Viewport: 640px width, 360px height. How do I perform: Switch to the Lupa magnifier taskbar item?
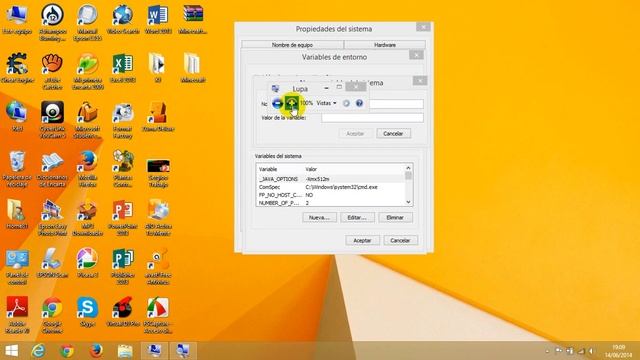pos(183,351)
